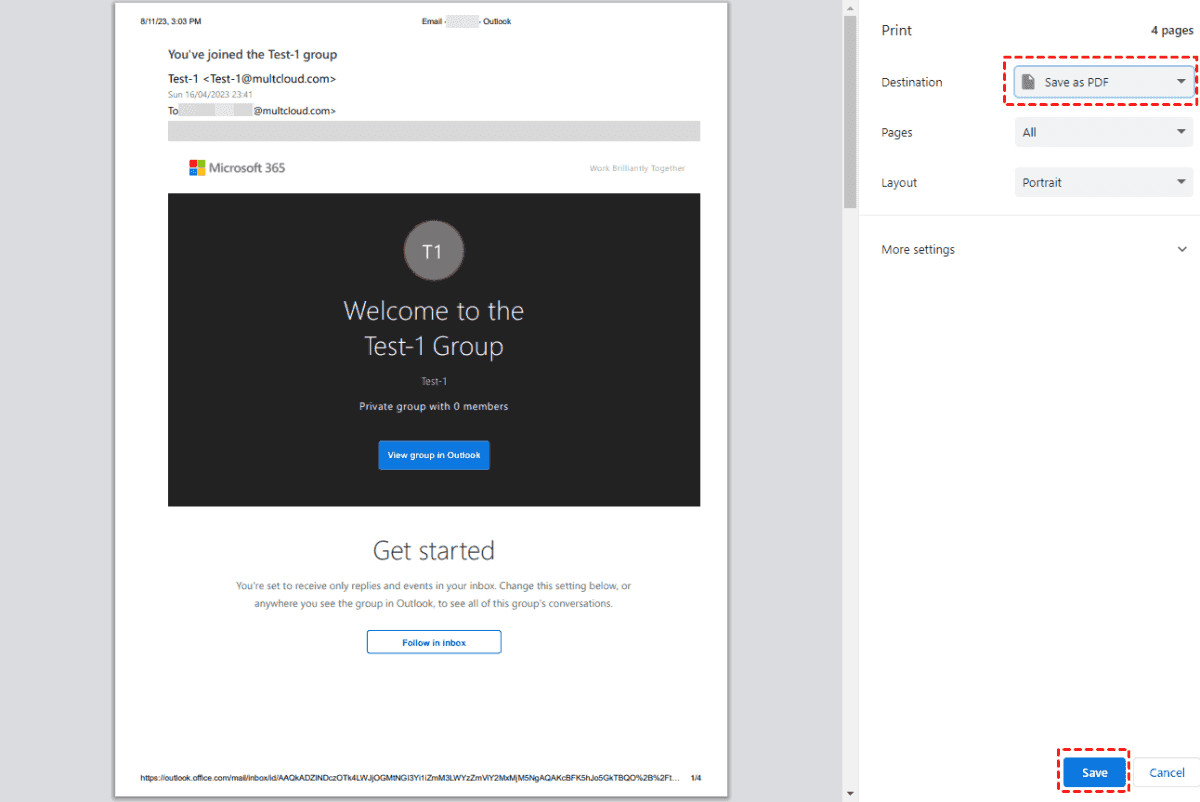The height and width of the screenshot is (802, 1200).
Task: Open the Destination dropdown showing Save as PDF
Action: click(x=1104, y=82)
